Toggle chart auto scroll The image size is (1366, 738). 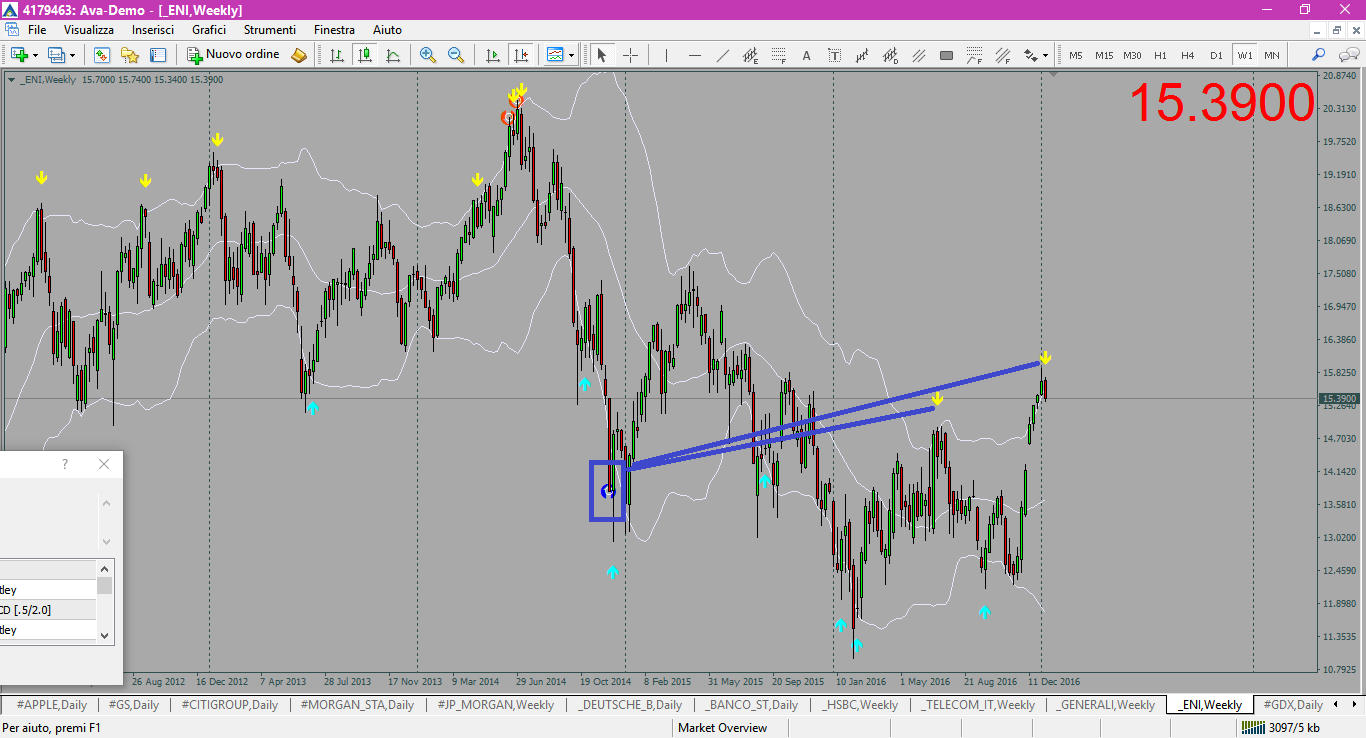492,55
